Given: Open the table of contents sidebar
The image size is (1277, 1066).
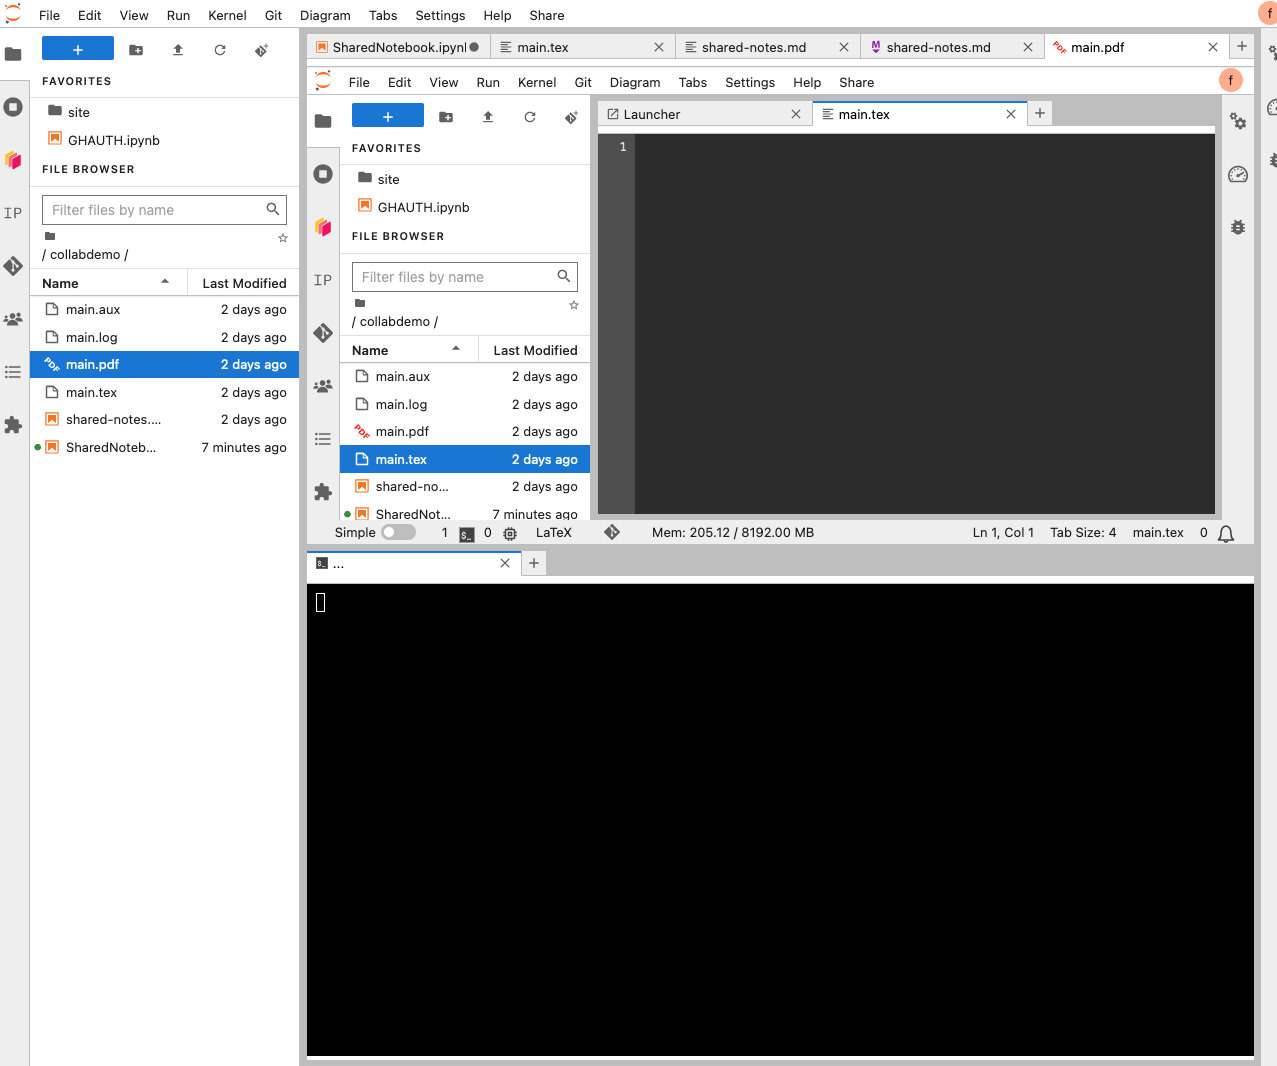Looking at the screenshot, I should click(13, 371).
